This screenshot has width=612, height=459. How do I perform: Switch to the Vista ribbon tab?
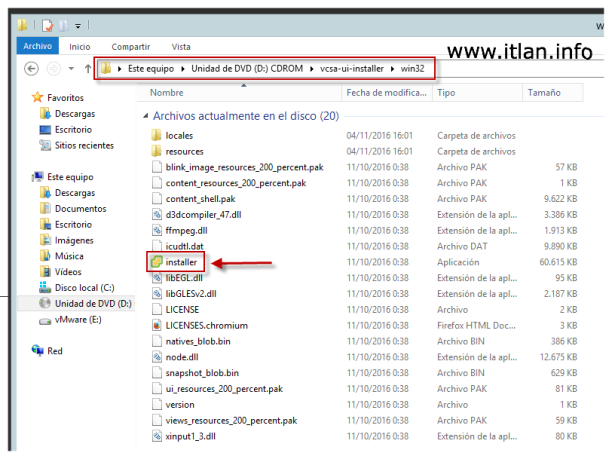(181, 46)
